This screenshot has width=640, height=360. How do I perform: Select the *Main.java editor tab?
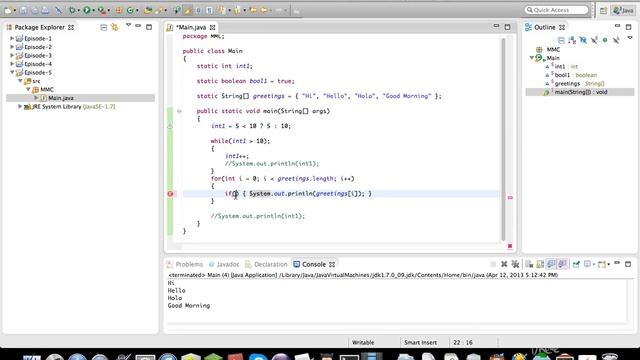[191, 27]
